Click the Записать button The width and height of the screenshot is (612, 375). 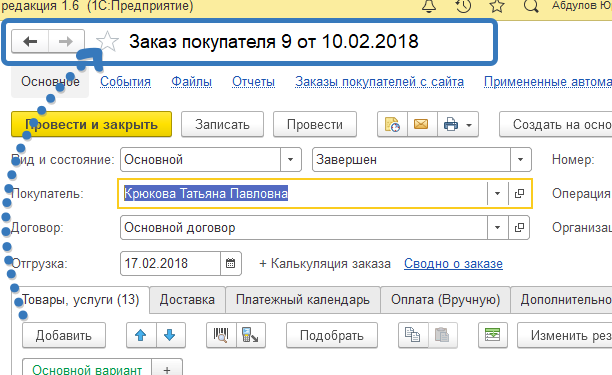click(x=222, y=124)
